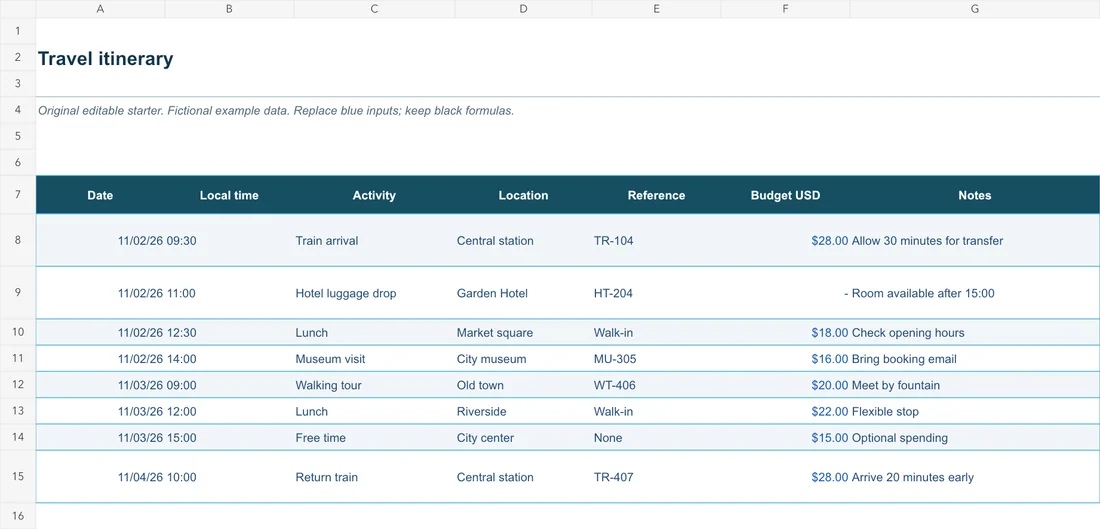Select row 12 header
The image size is (1100, 529).
(x=18, y=384)
